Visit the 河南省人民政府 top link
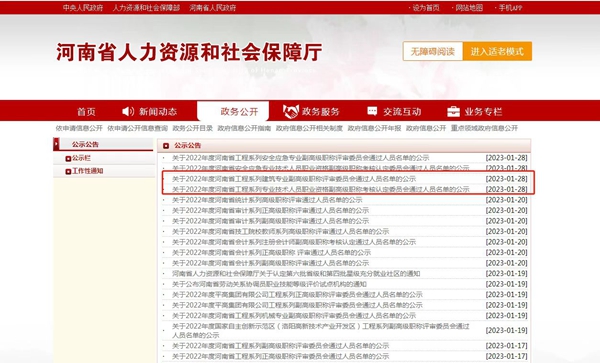Viewport: 600px width, 363px height. pyautogui.click(x=213, y=8)
